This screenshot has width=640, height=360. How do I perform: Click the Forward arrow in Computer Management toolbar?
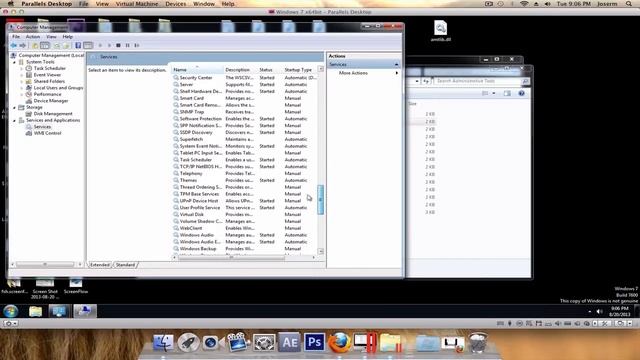pos(23,45)
